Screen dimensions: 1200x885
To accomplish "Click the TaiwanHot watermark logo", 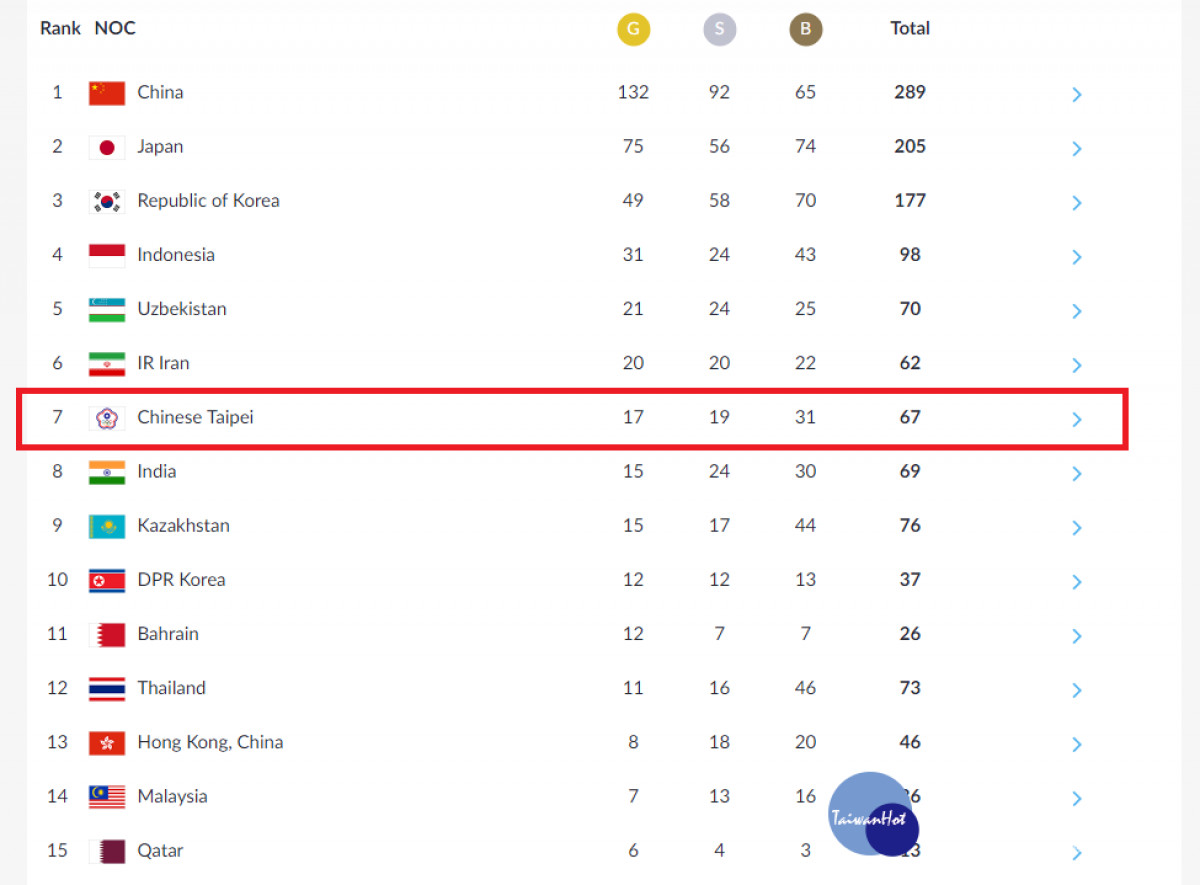I will pos(872,815).
